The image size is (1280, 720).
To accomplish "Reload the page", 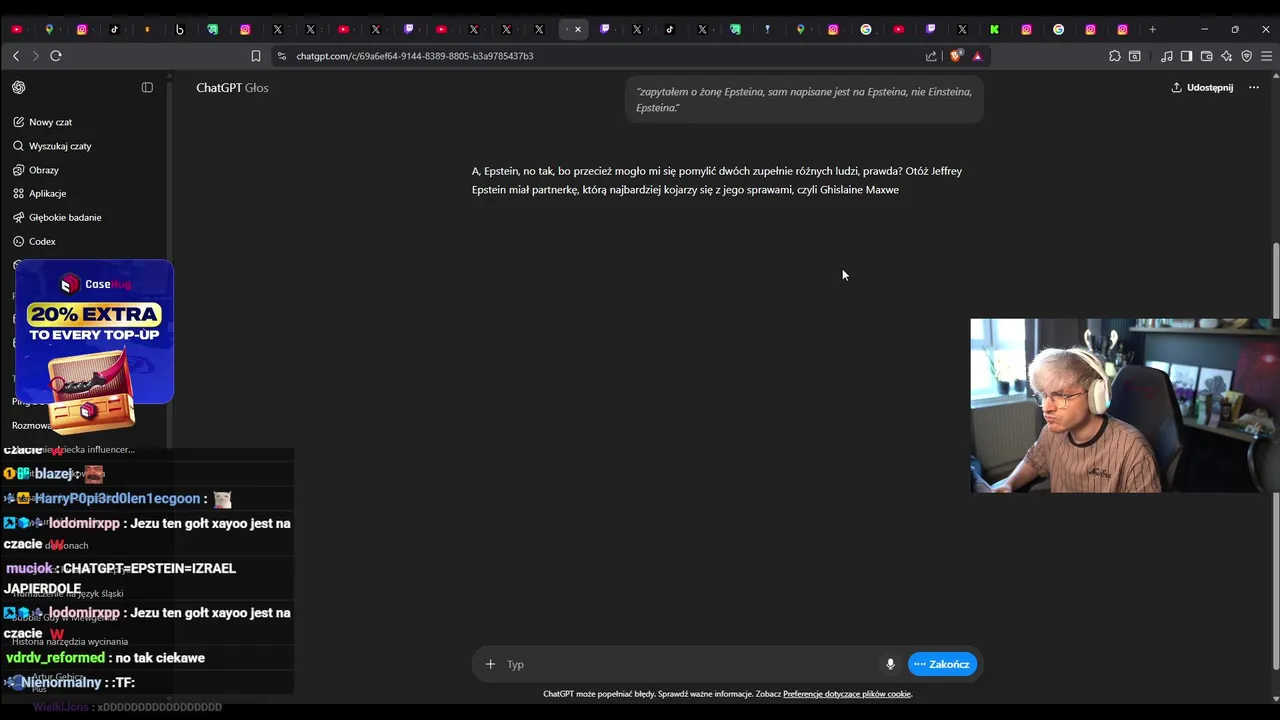I will (56, 56).
